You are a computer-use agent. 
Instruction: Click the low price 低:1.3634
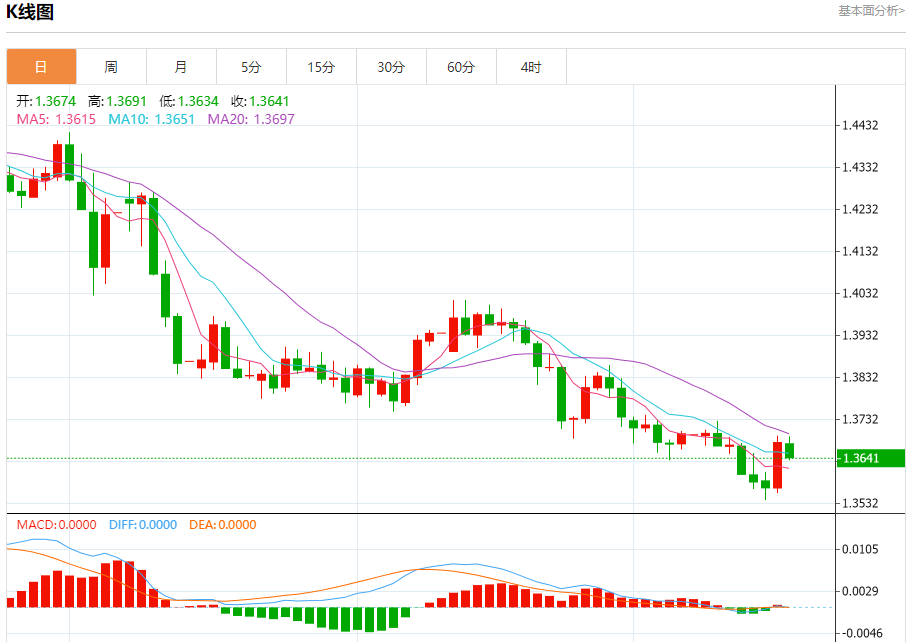(x=189, y=101)
